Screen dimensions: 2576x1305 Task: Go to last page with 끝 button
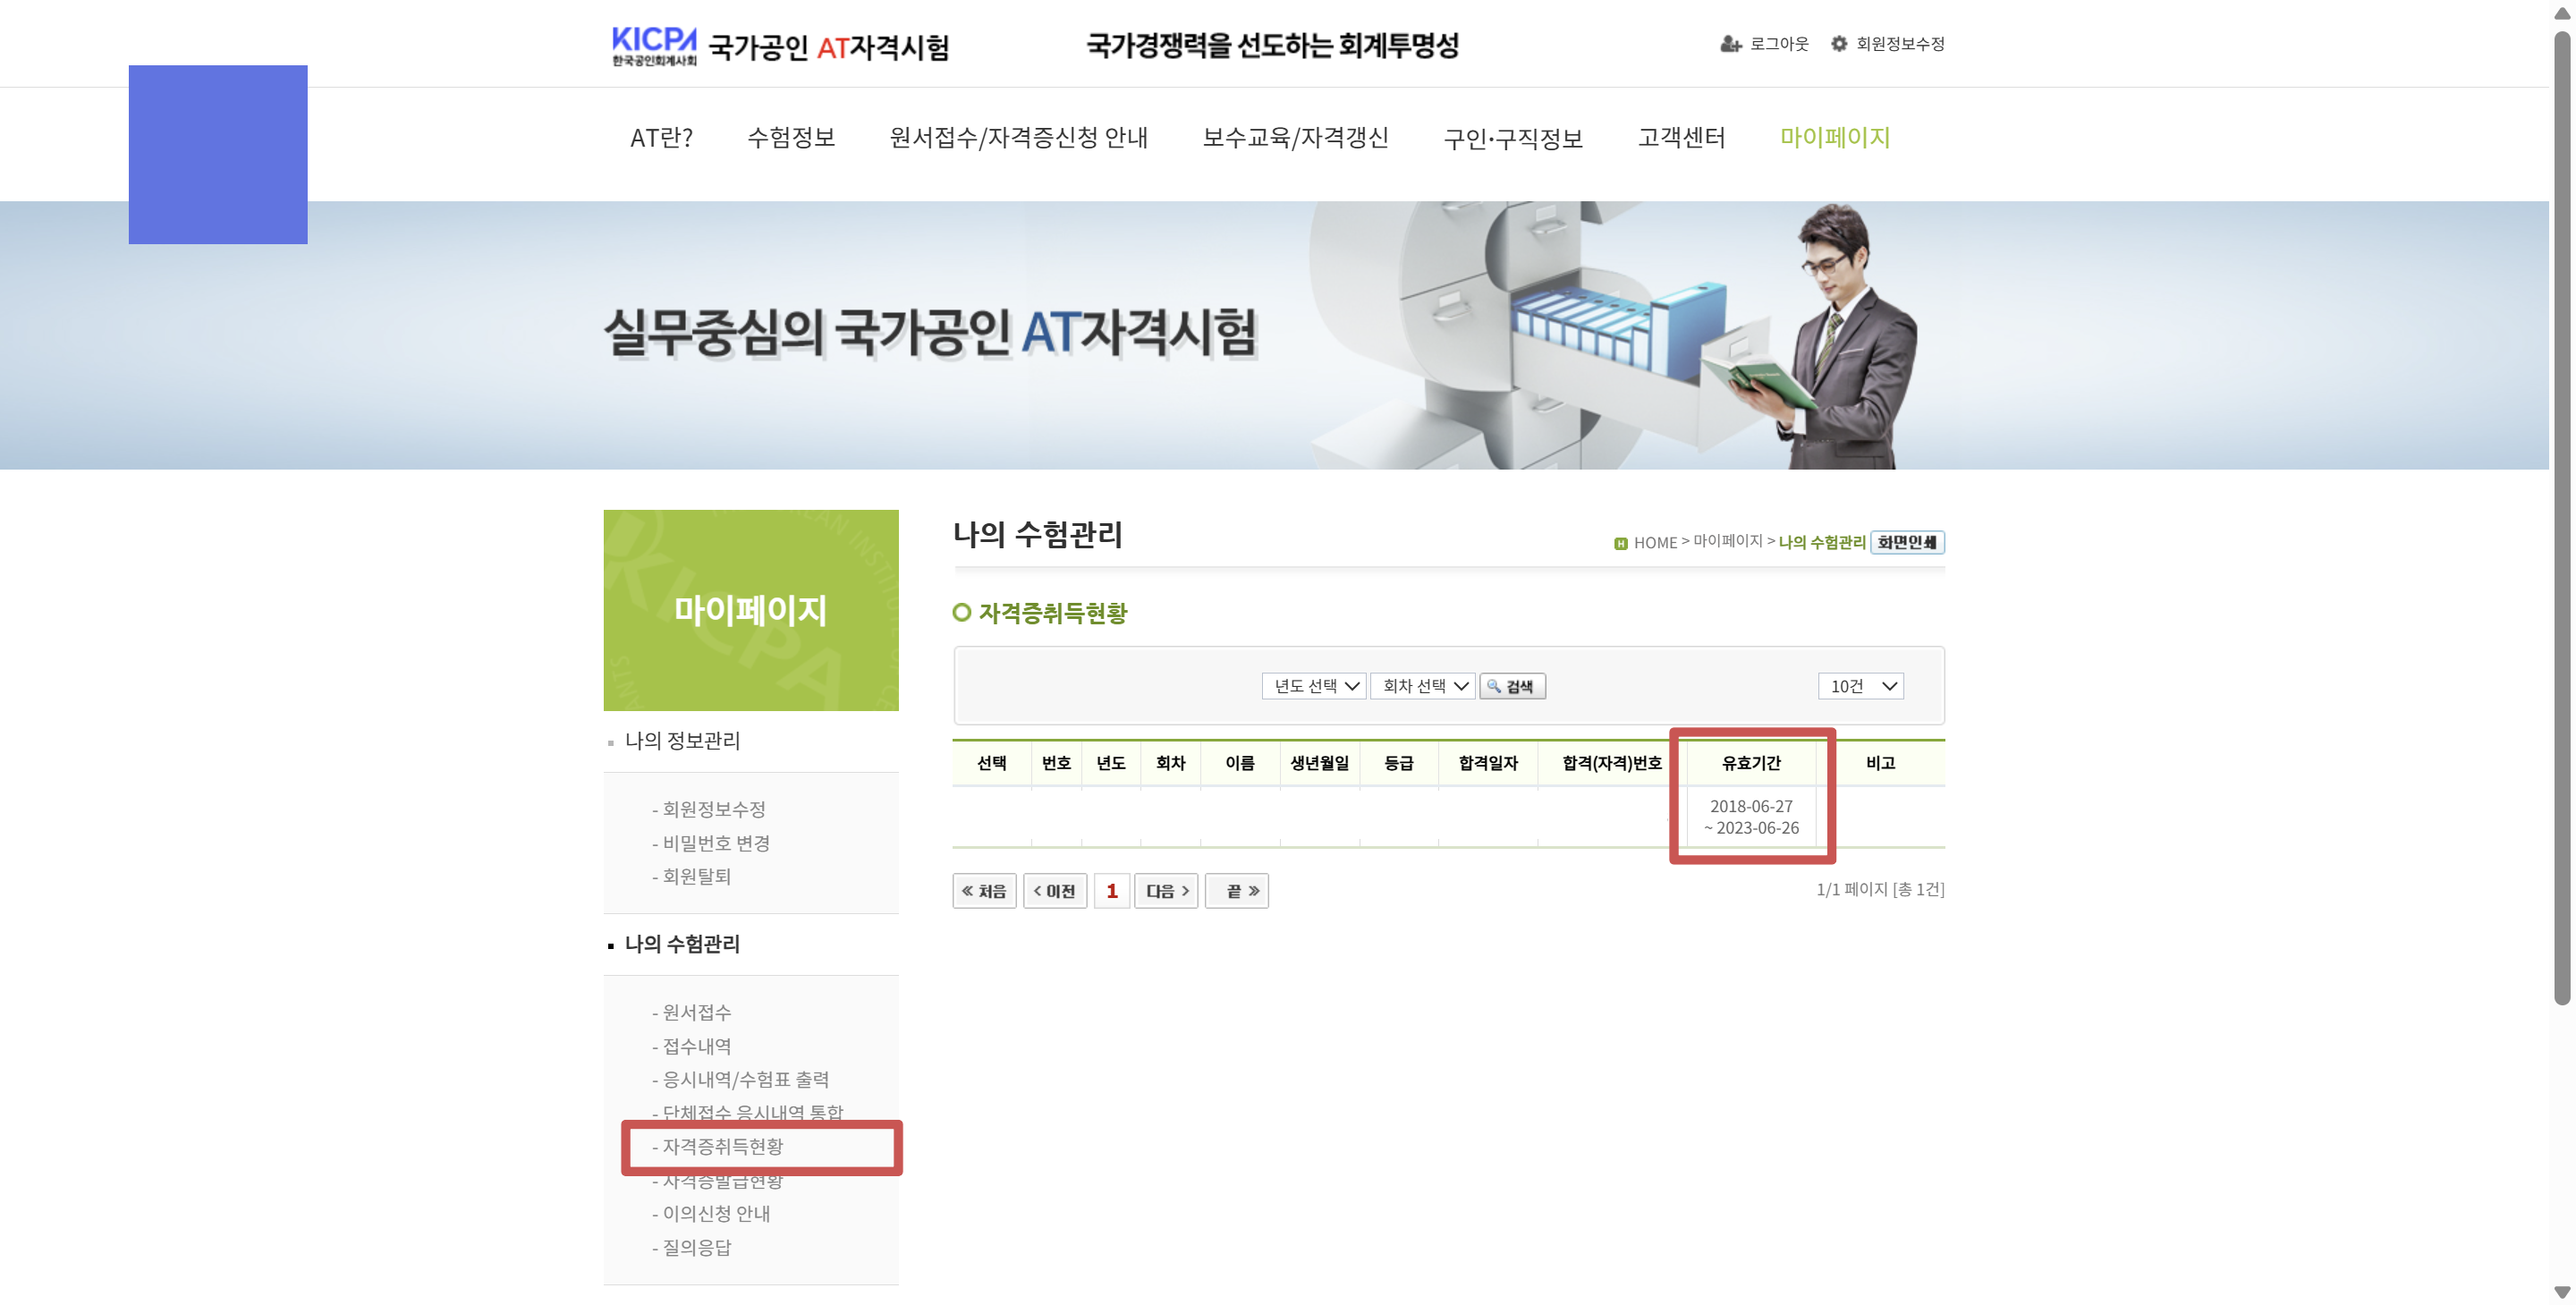click(x=1236, y=891)
